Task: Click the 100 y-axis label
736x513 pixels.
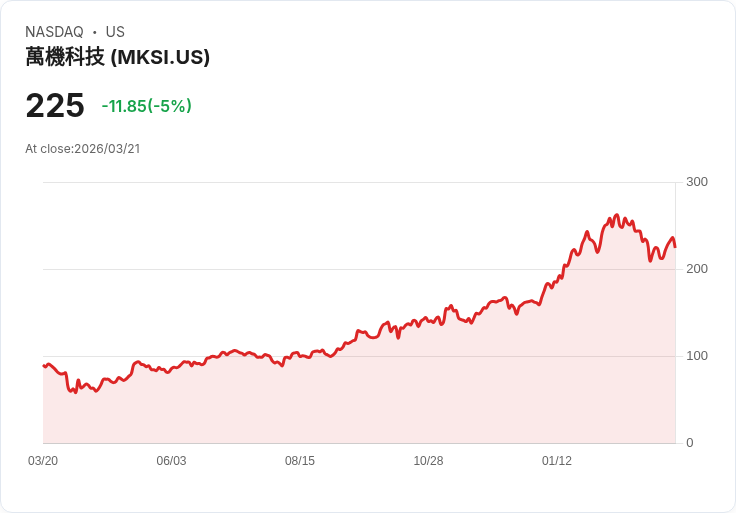Action: (x=697, y=356)
